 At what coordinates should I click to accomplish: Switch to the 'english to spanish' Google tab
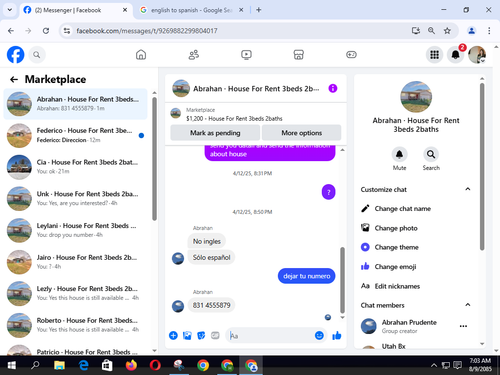tap(191, 10)
